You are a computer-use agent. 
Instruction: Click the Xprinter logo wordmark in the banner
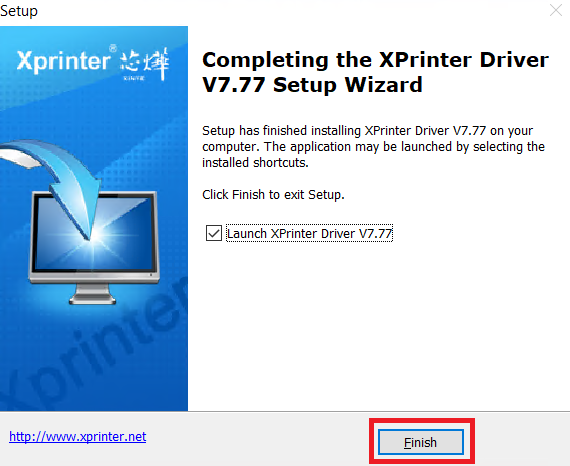(x=63, y=61)
